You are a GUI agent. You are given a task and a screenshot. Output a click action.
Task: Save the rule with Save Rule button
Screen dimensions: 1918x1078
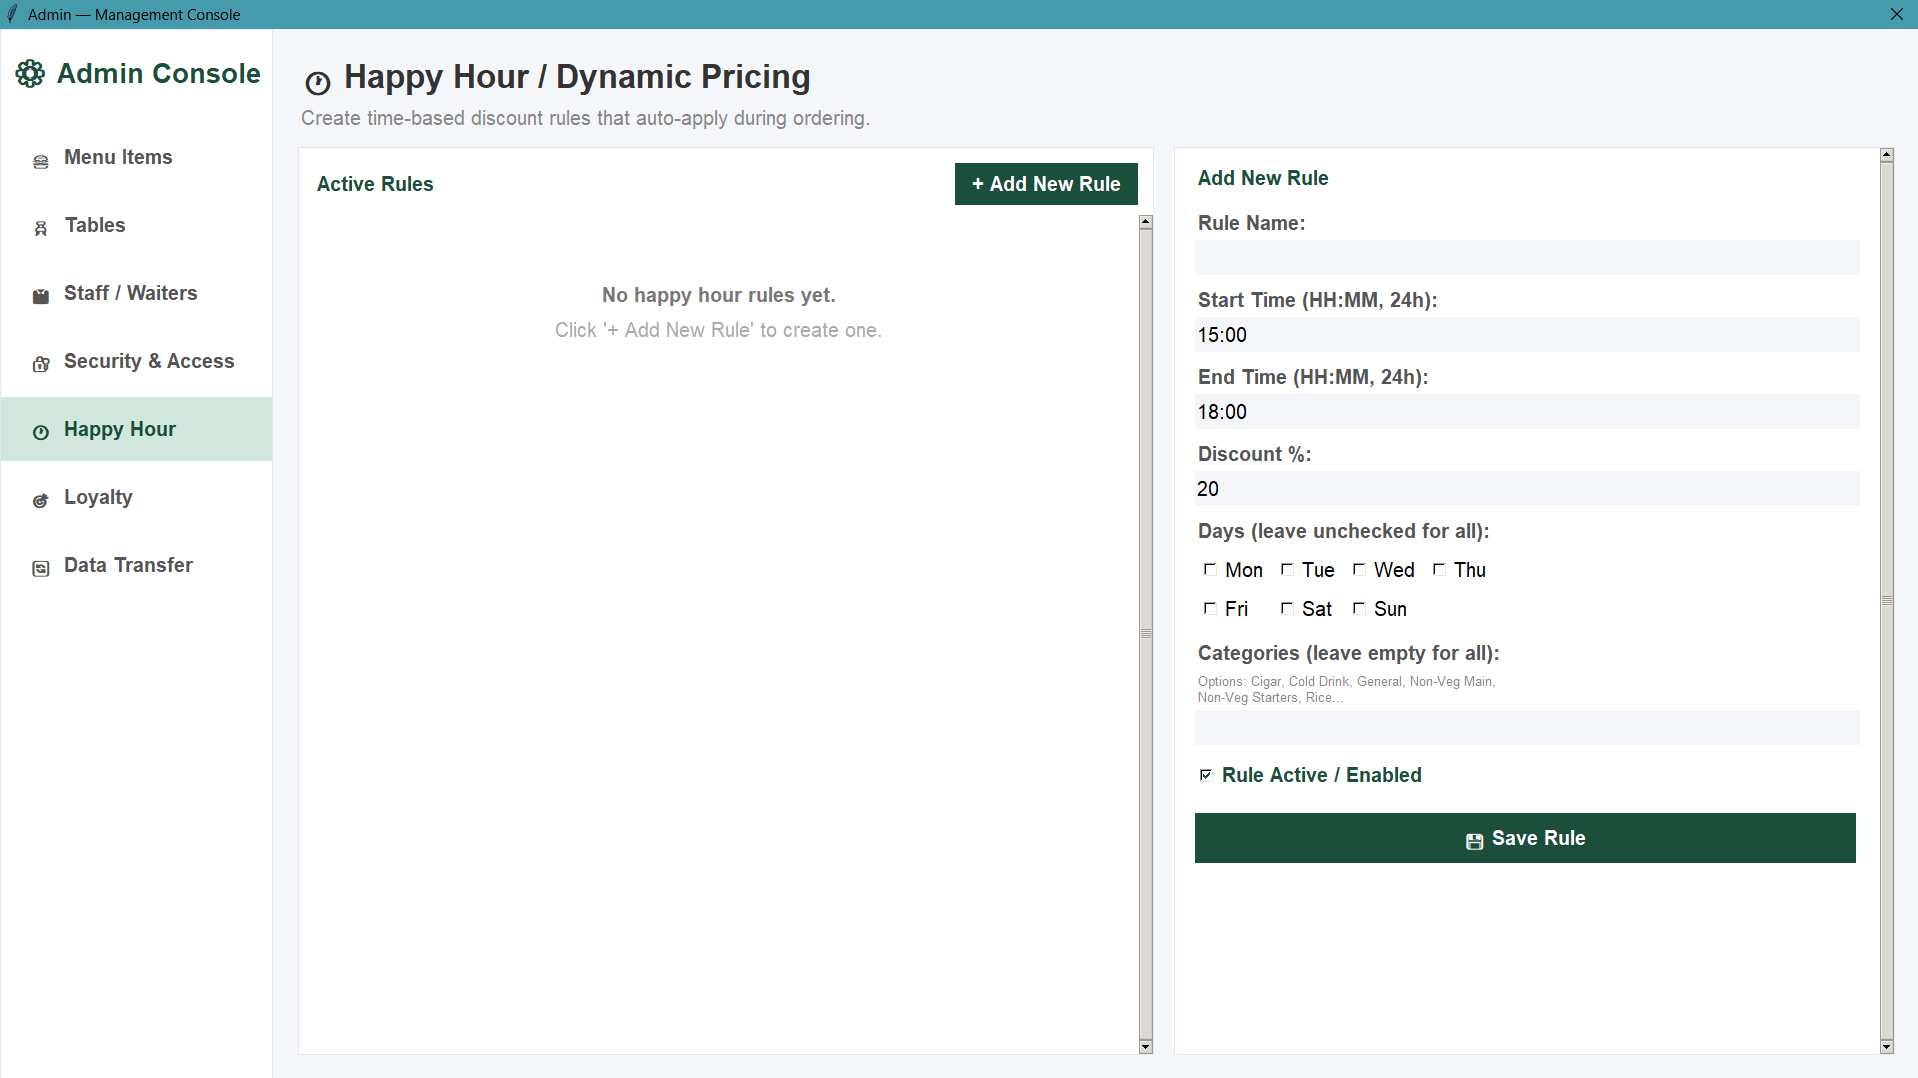tap(1525, 838)
